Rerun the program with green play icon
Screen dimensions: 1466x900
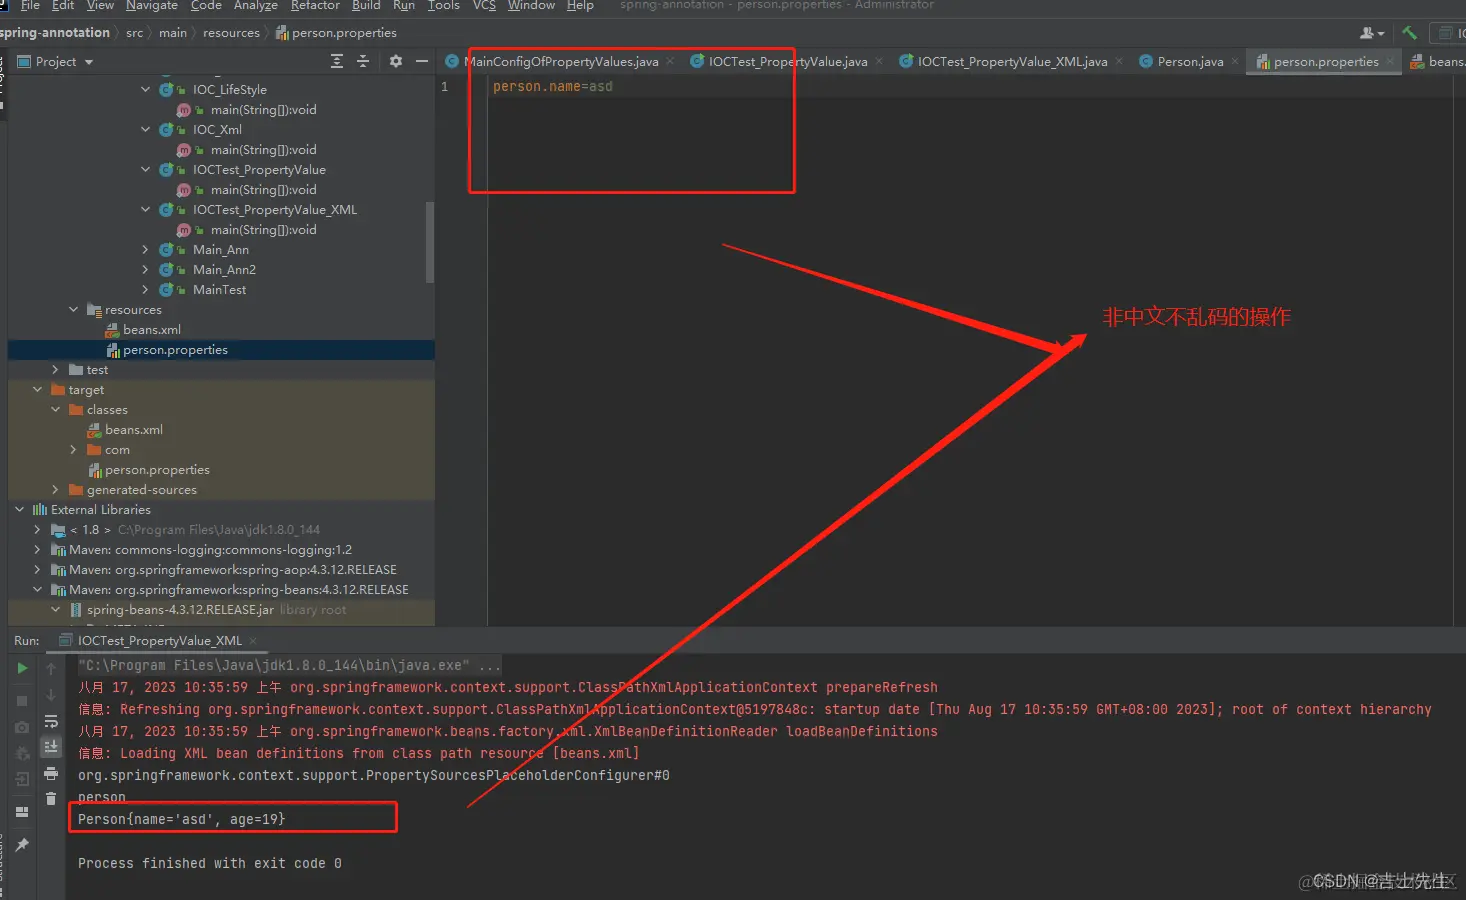pyautogui.click(x=22, y=668)
